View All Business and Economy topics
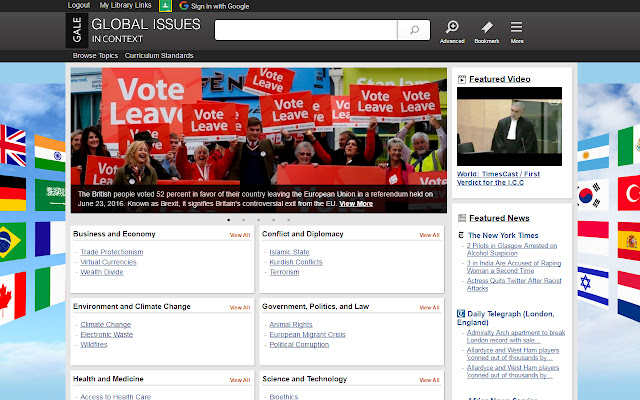The width and height of the screenshot is (640, 400). [240, 235]
